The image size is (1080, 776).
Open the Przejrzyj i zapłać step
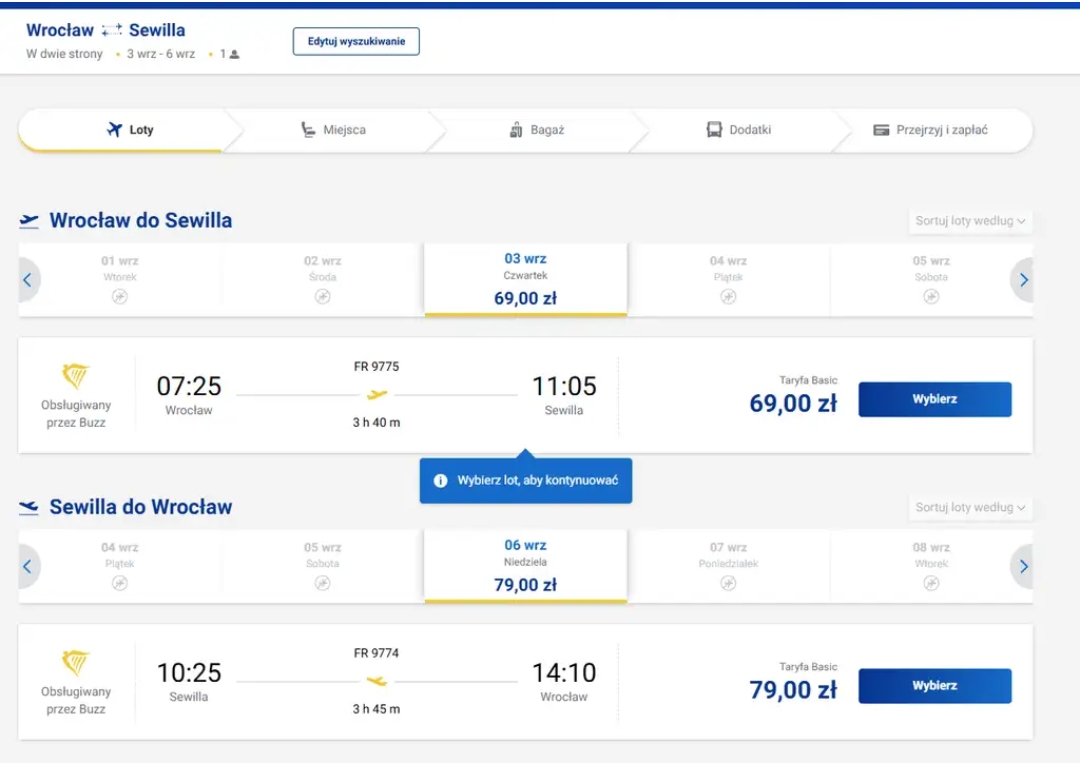coord(931,130)
